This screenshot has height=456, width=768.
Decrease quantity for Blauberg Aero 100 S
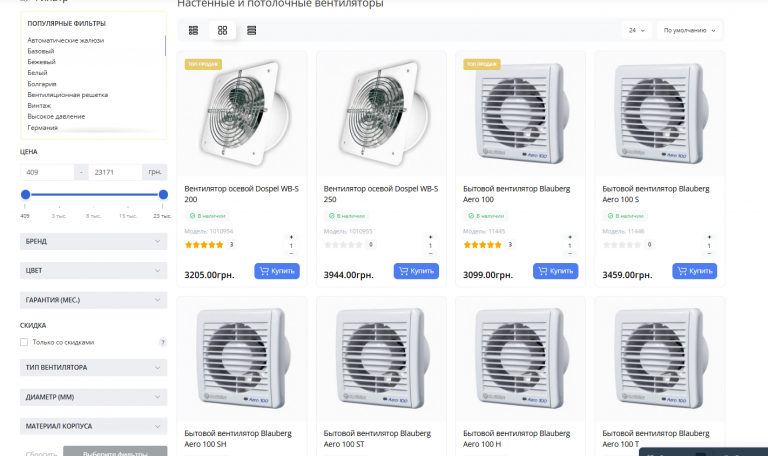click(709, 254)
